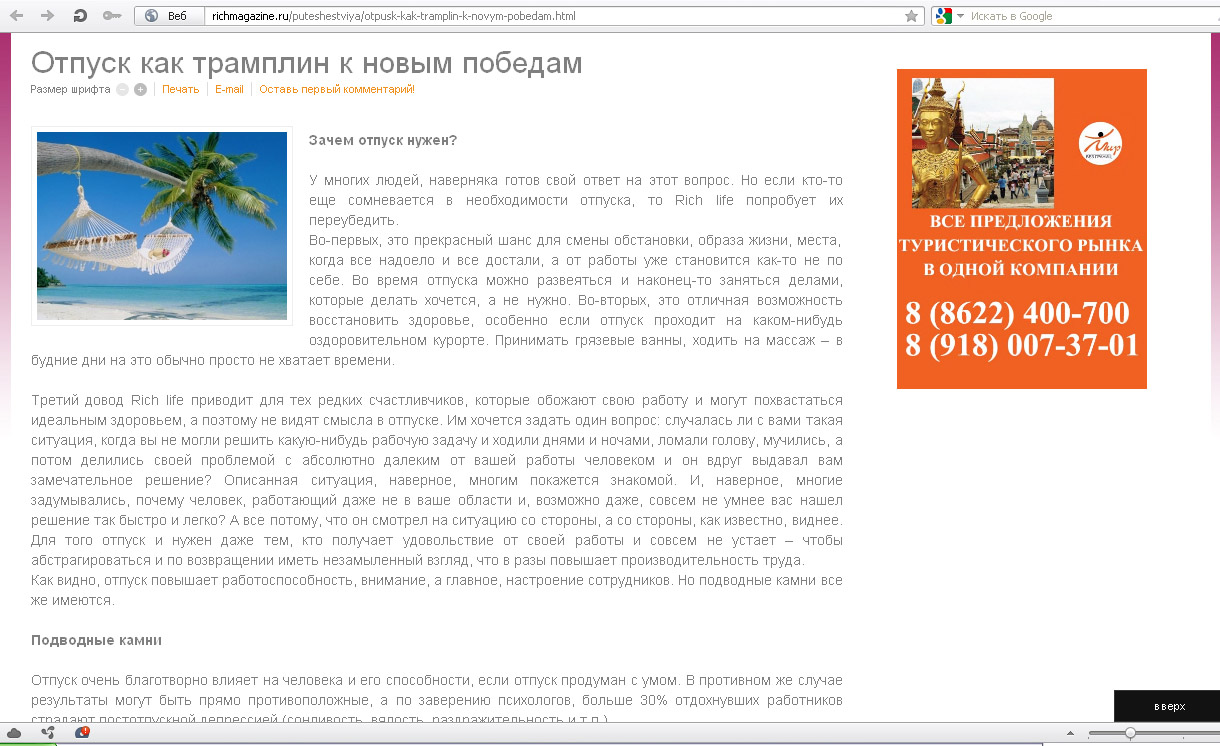Open the Opera Link cloud icon in status bar
The width and height of the screenshot is (1220, 746).
[x=16, y=733]
